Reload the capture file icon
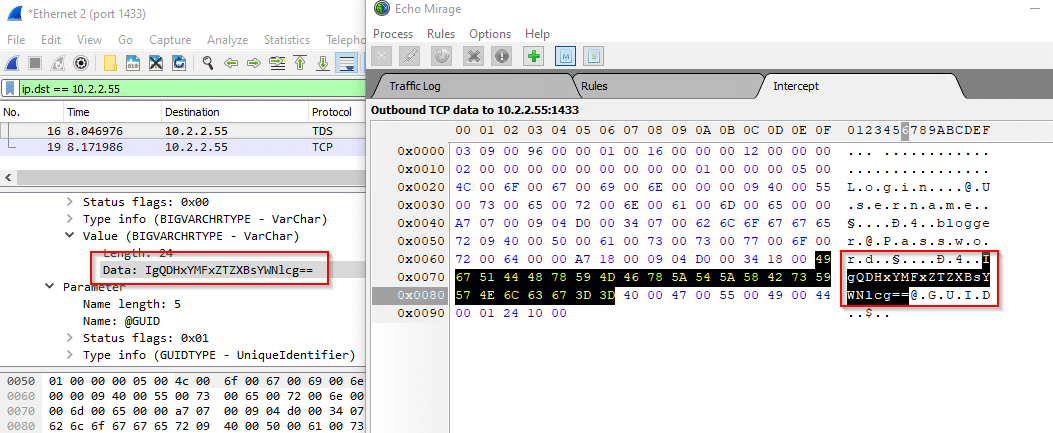Image resolution: width=1053 pixels, height=433 pixels. coord(178,63)
